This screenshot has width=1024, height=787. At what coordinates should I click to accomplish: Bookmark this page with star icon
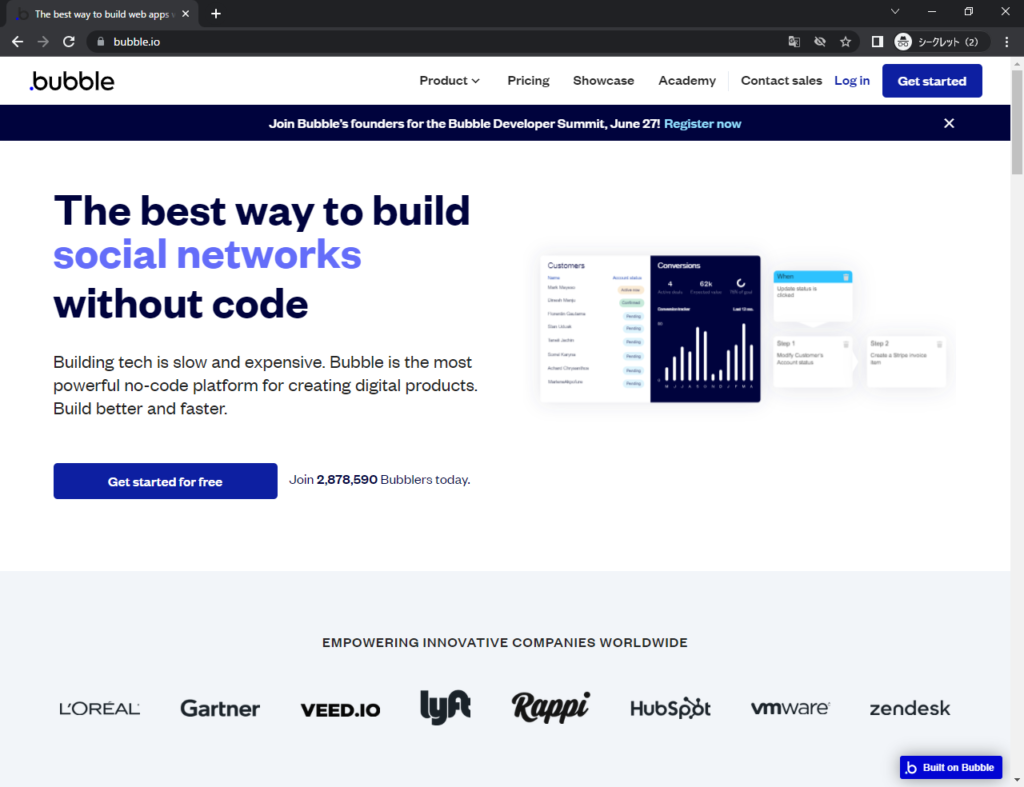point(845,42)
